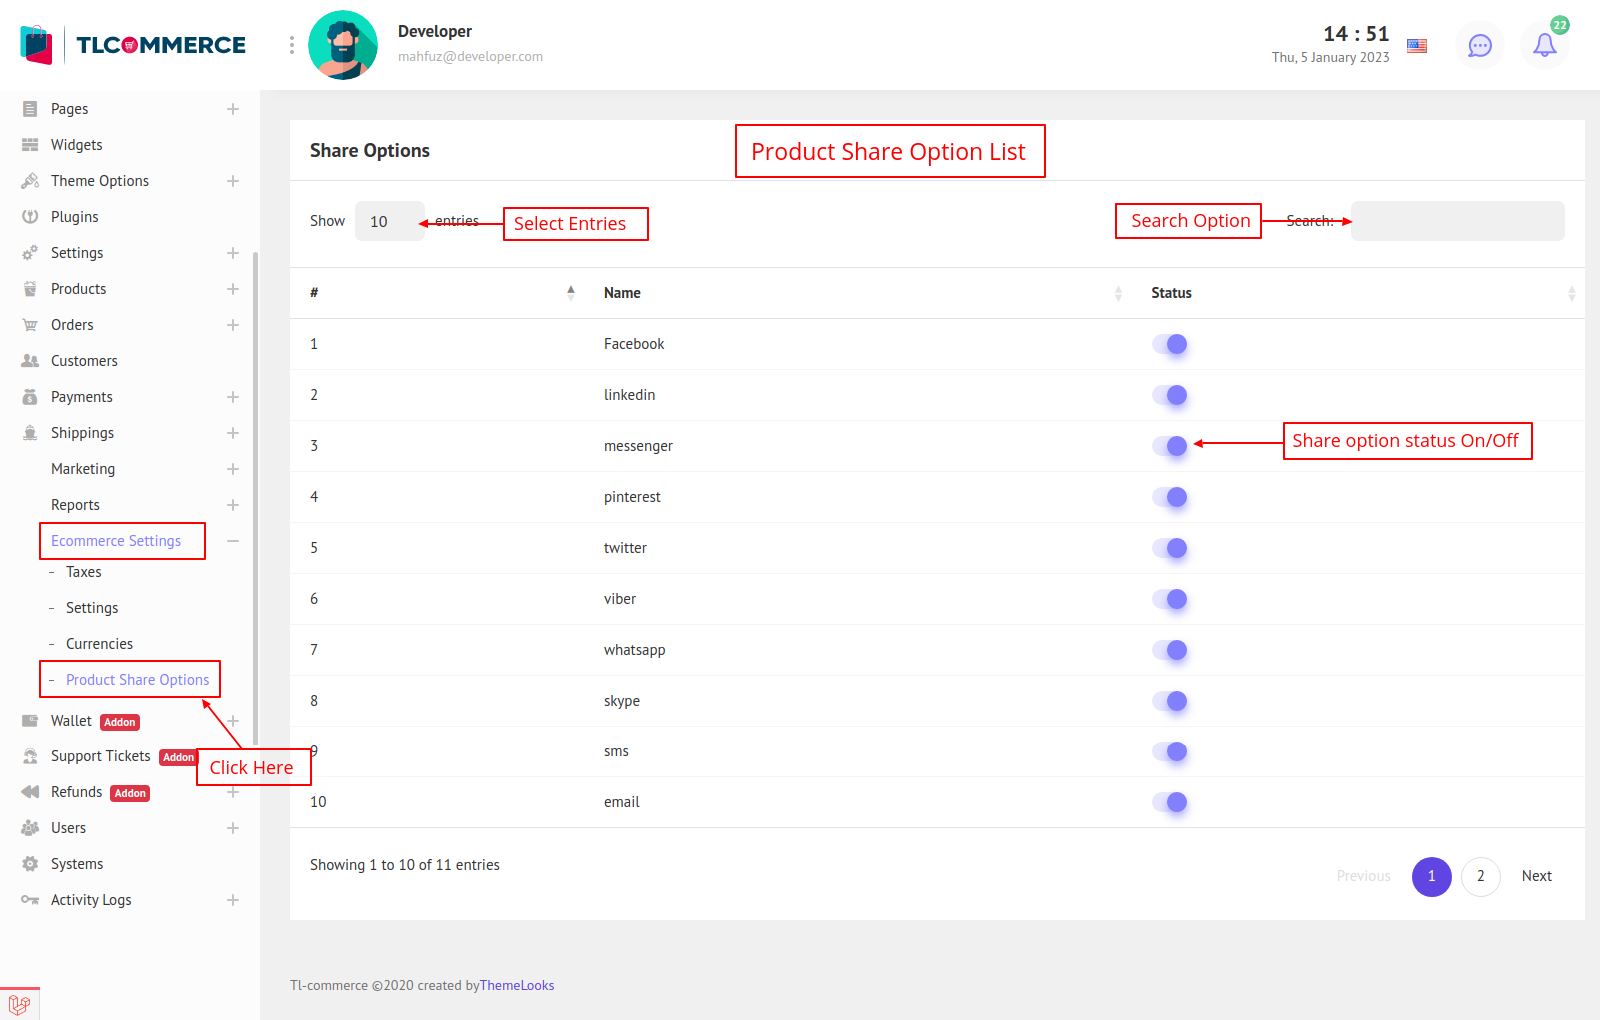Go to page 2 of the list
The height and width of the screenshot is (1020, 1600).
(x=1480, y=876)
